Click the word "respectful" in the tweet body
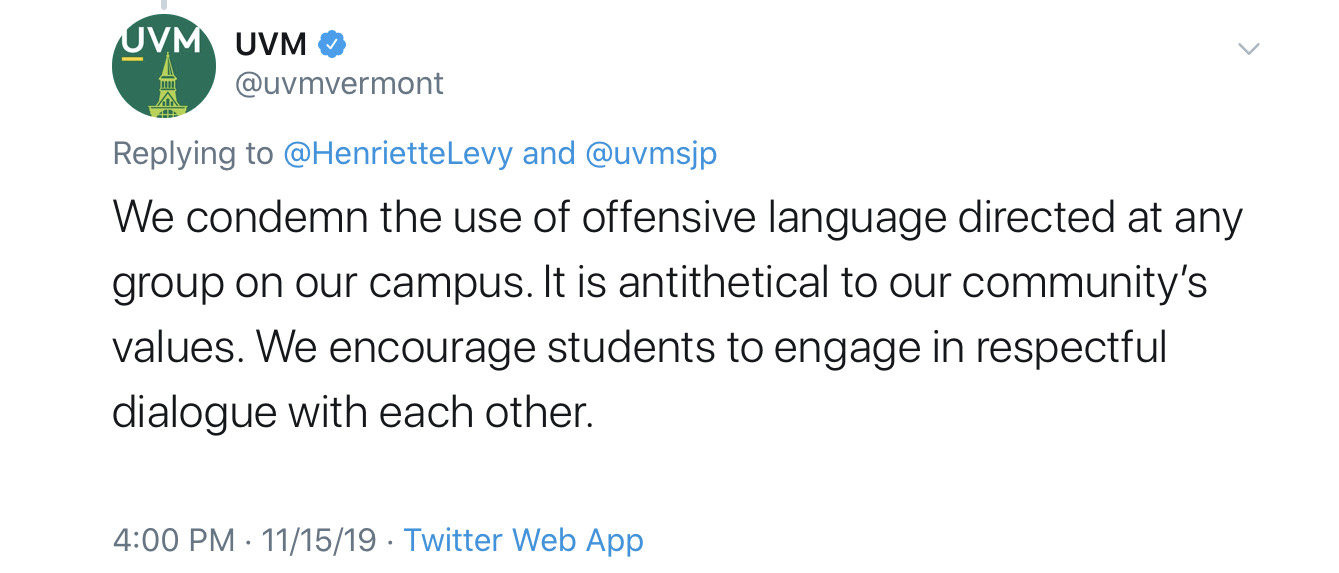The image size is (1339, 573). (x=1071, y=347)
